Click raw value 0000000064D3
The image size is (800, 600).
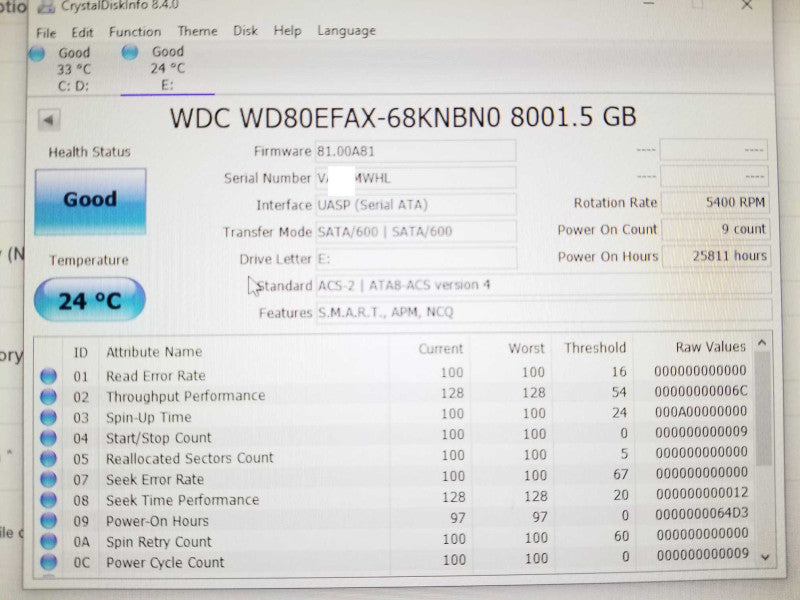click(x=702, y=513)
